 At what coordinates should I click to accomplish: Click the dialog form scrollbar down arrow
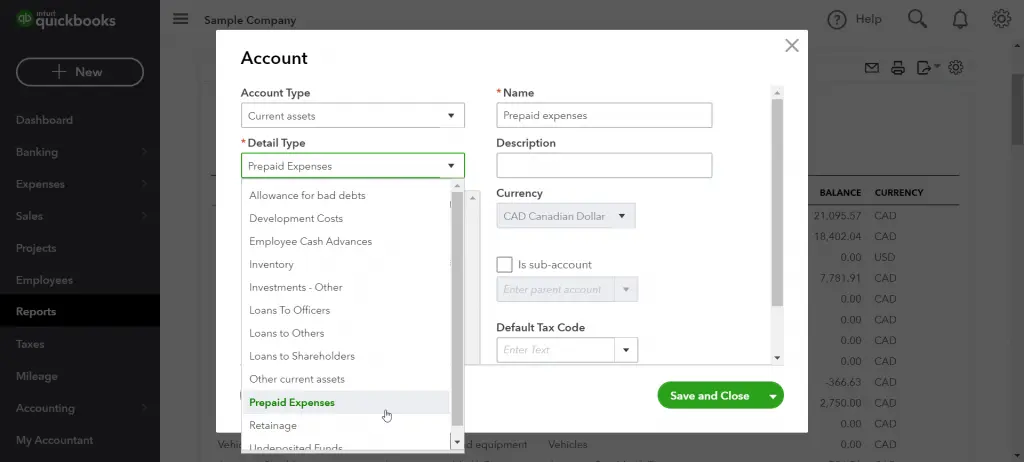coord(776,357)
